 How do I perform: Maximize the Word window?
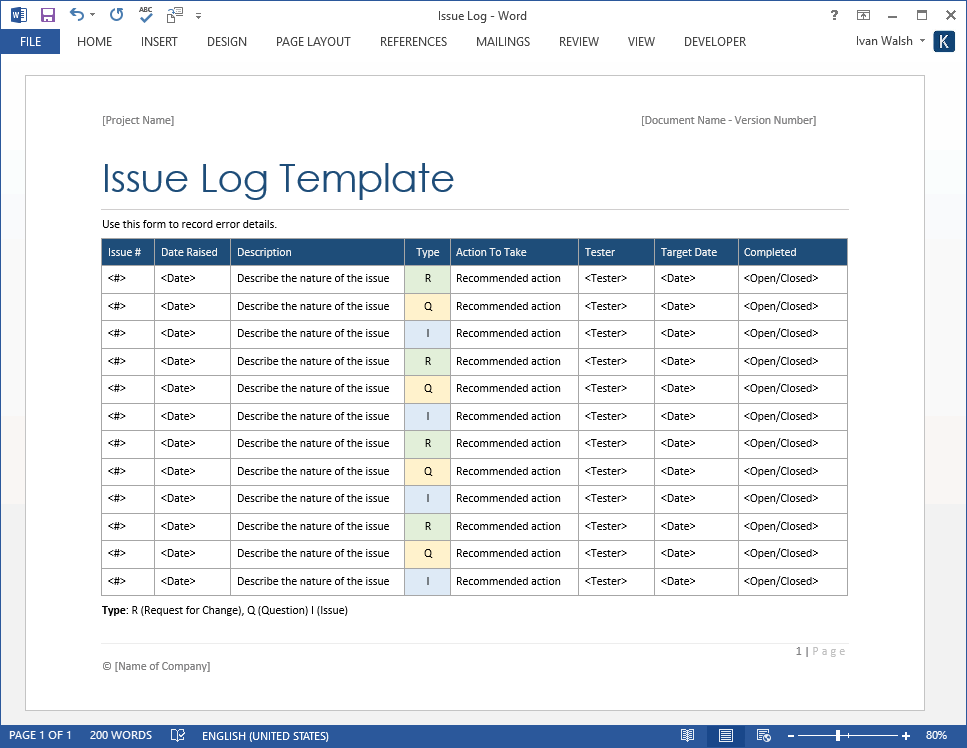(921, 15)
